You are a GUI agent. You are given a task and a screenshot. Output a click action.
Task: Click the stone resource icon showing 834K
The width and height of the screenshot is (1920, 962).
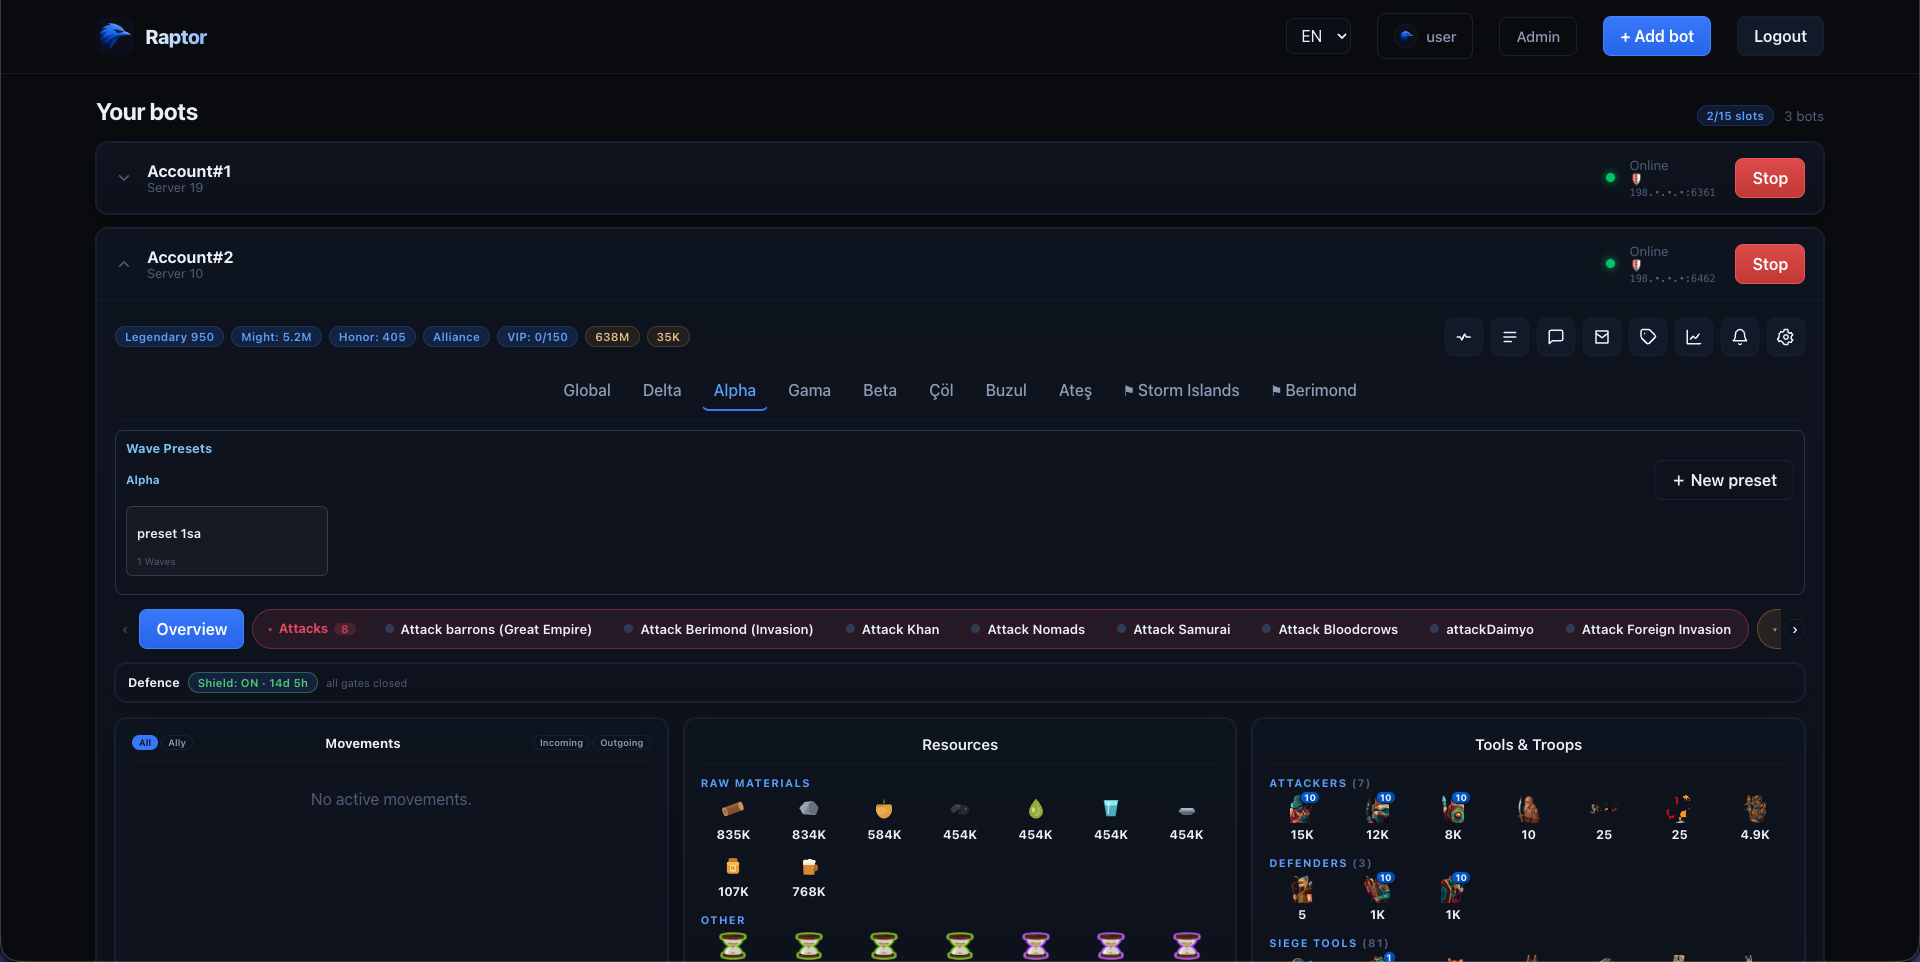pos(809,809)
